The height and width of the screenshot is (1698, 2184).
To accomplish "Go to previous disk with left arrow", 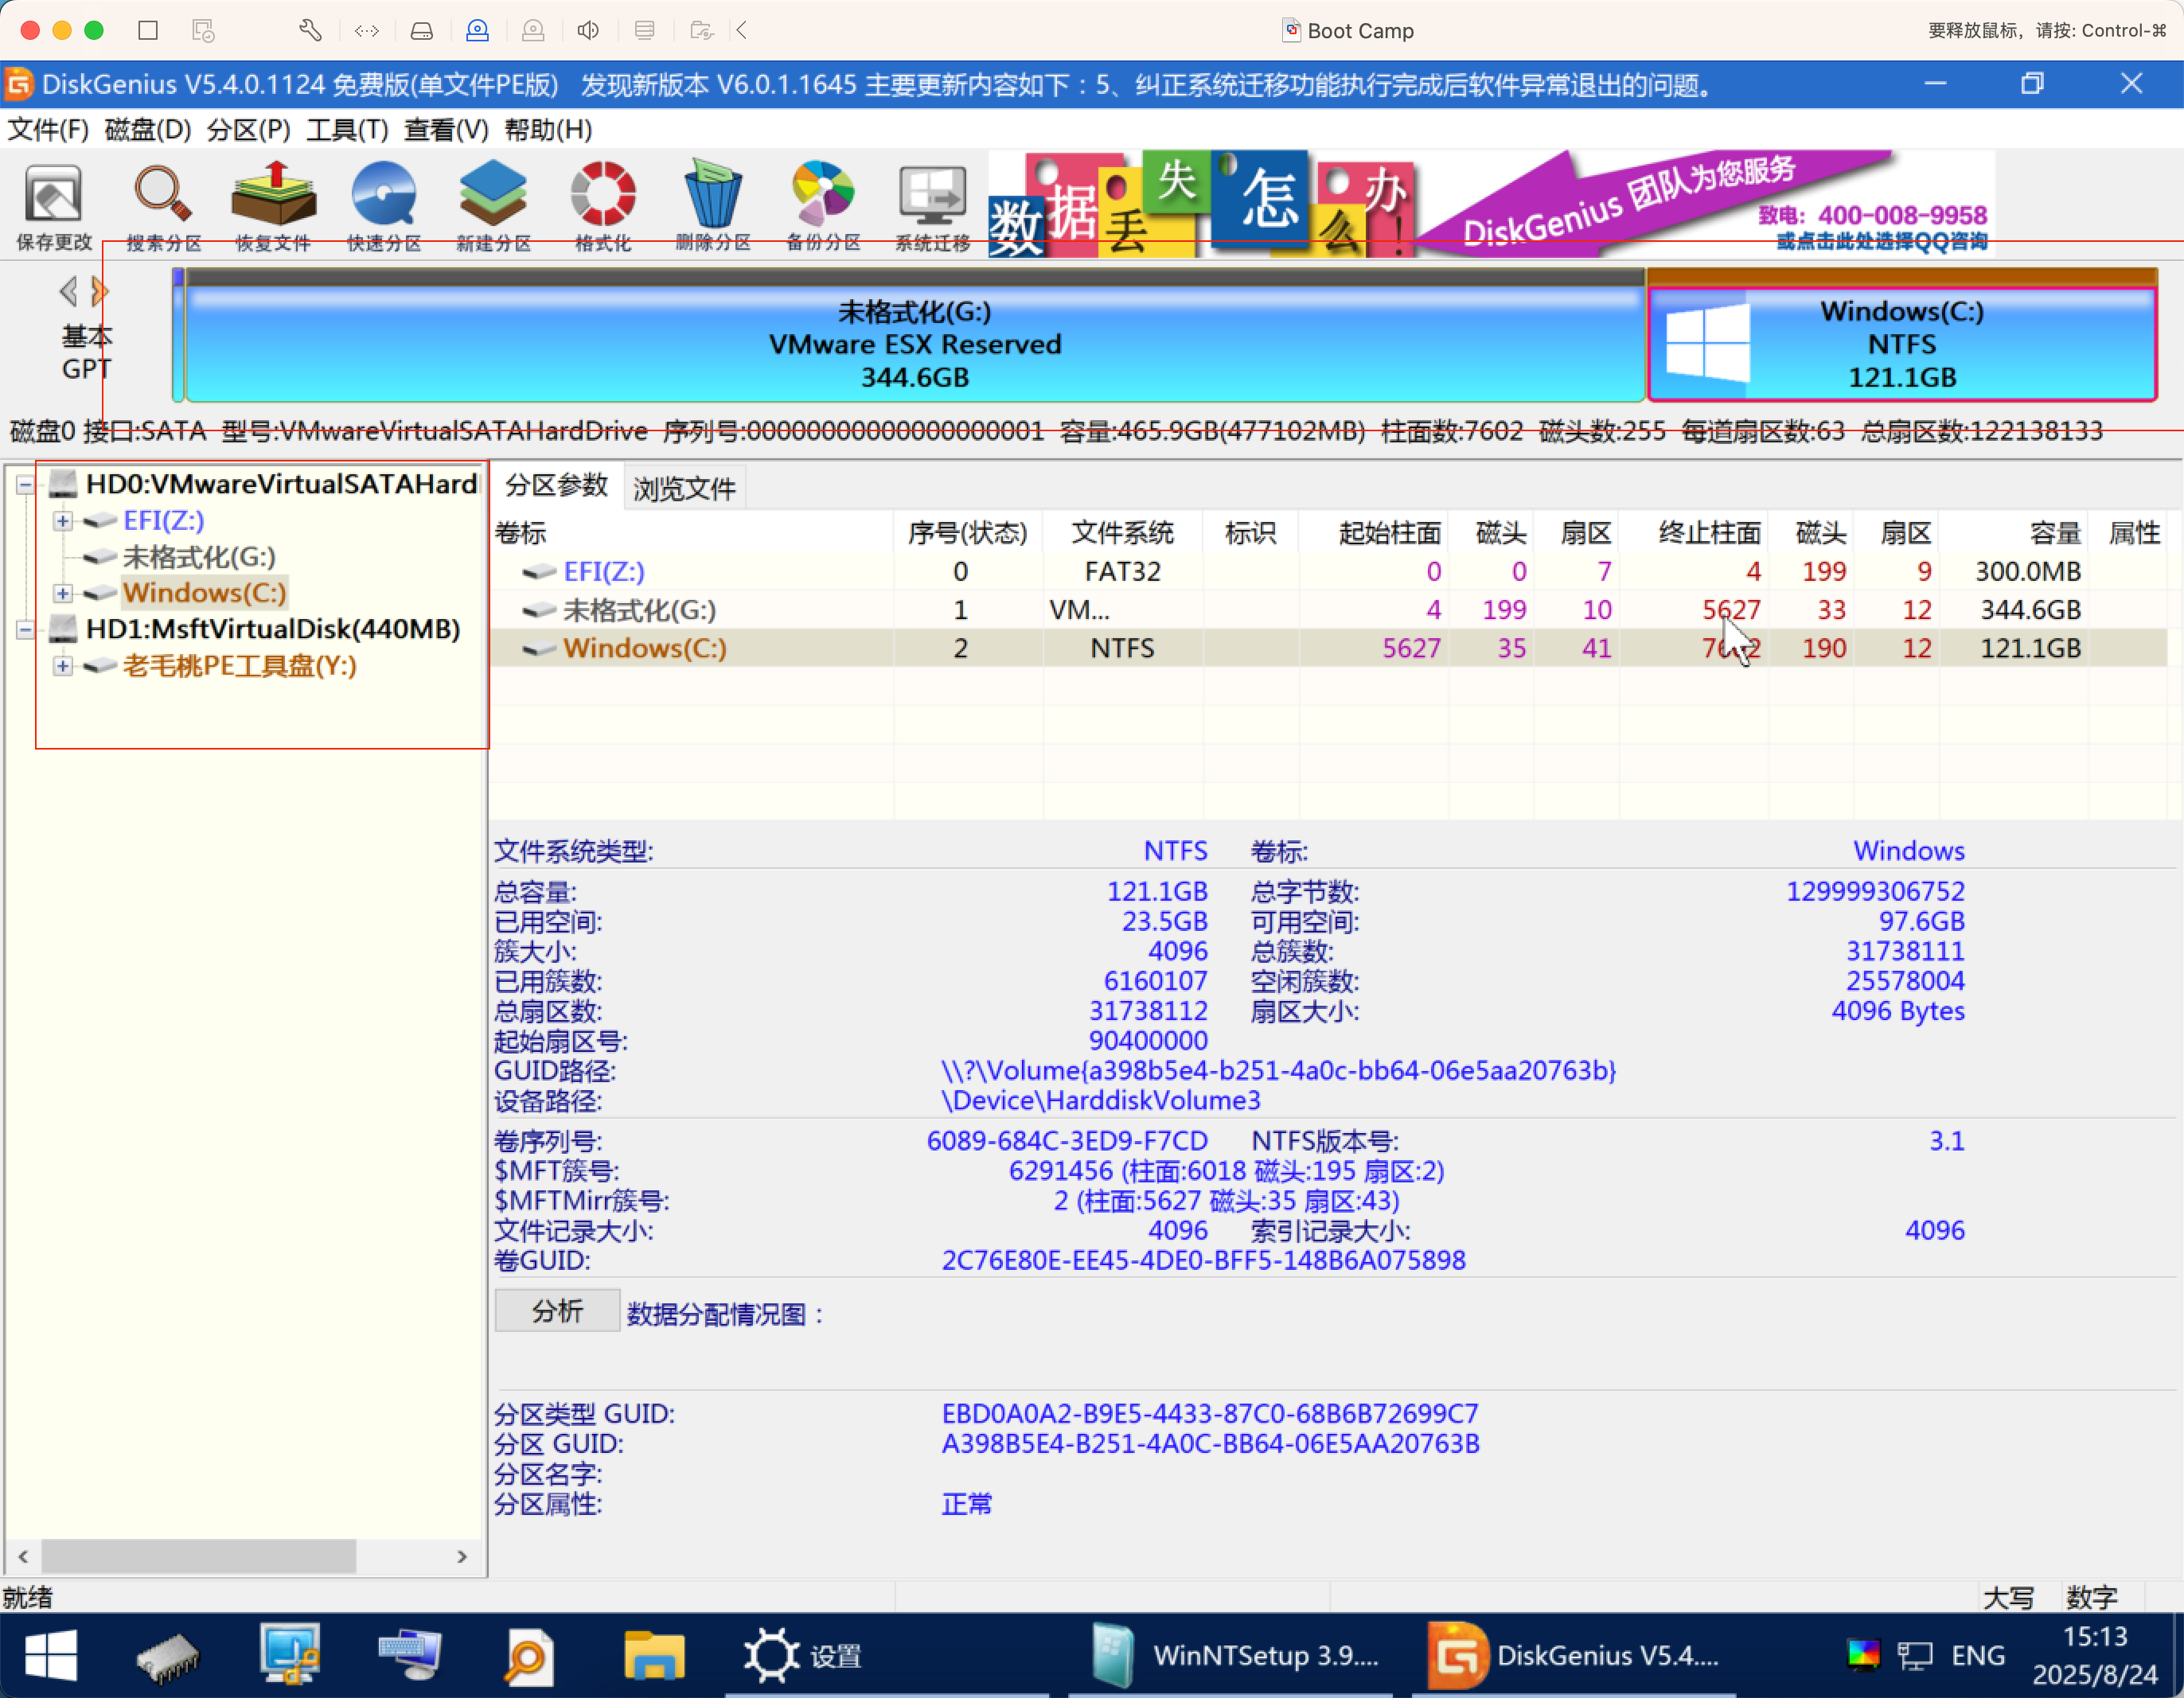I will 68,292.
